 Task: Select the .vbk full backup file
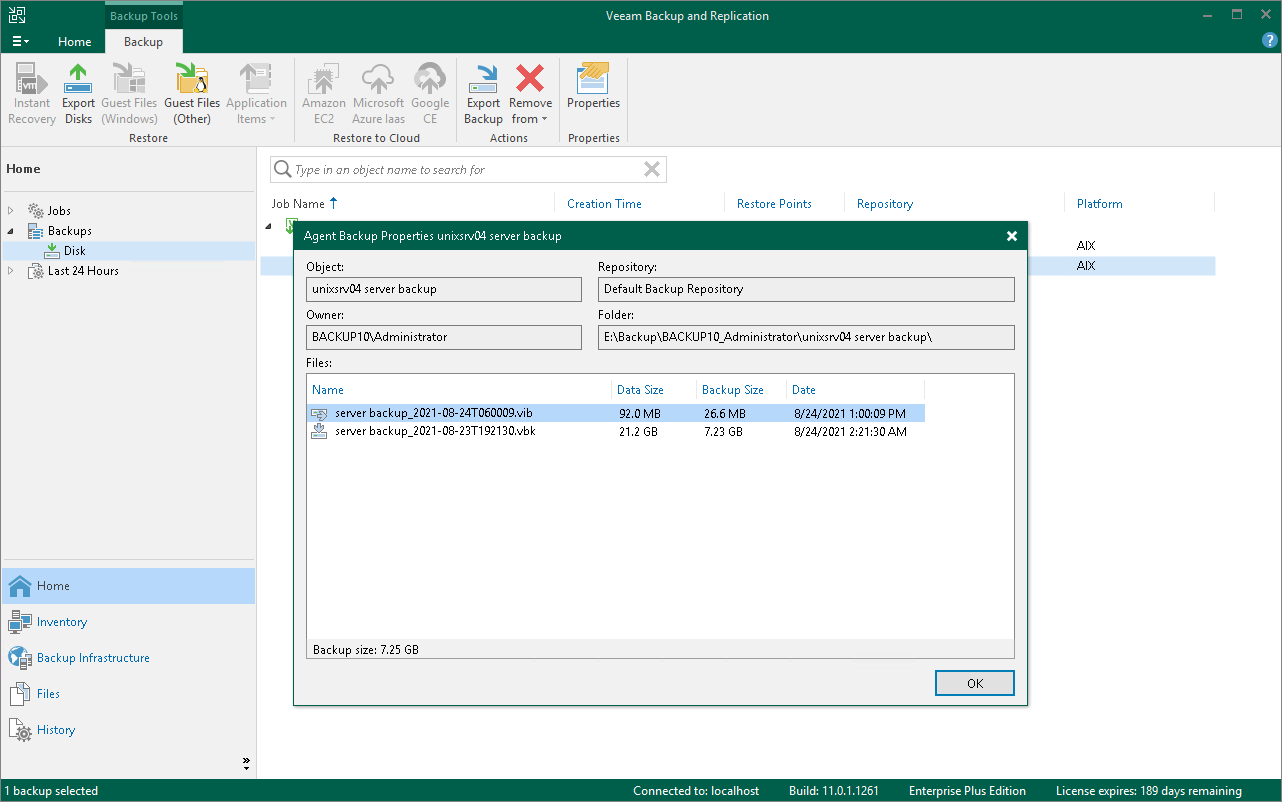(435, 432)
